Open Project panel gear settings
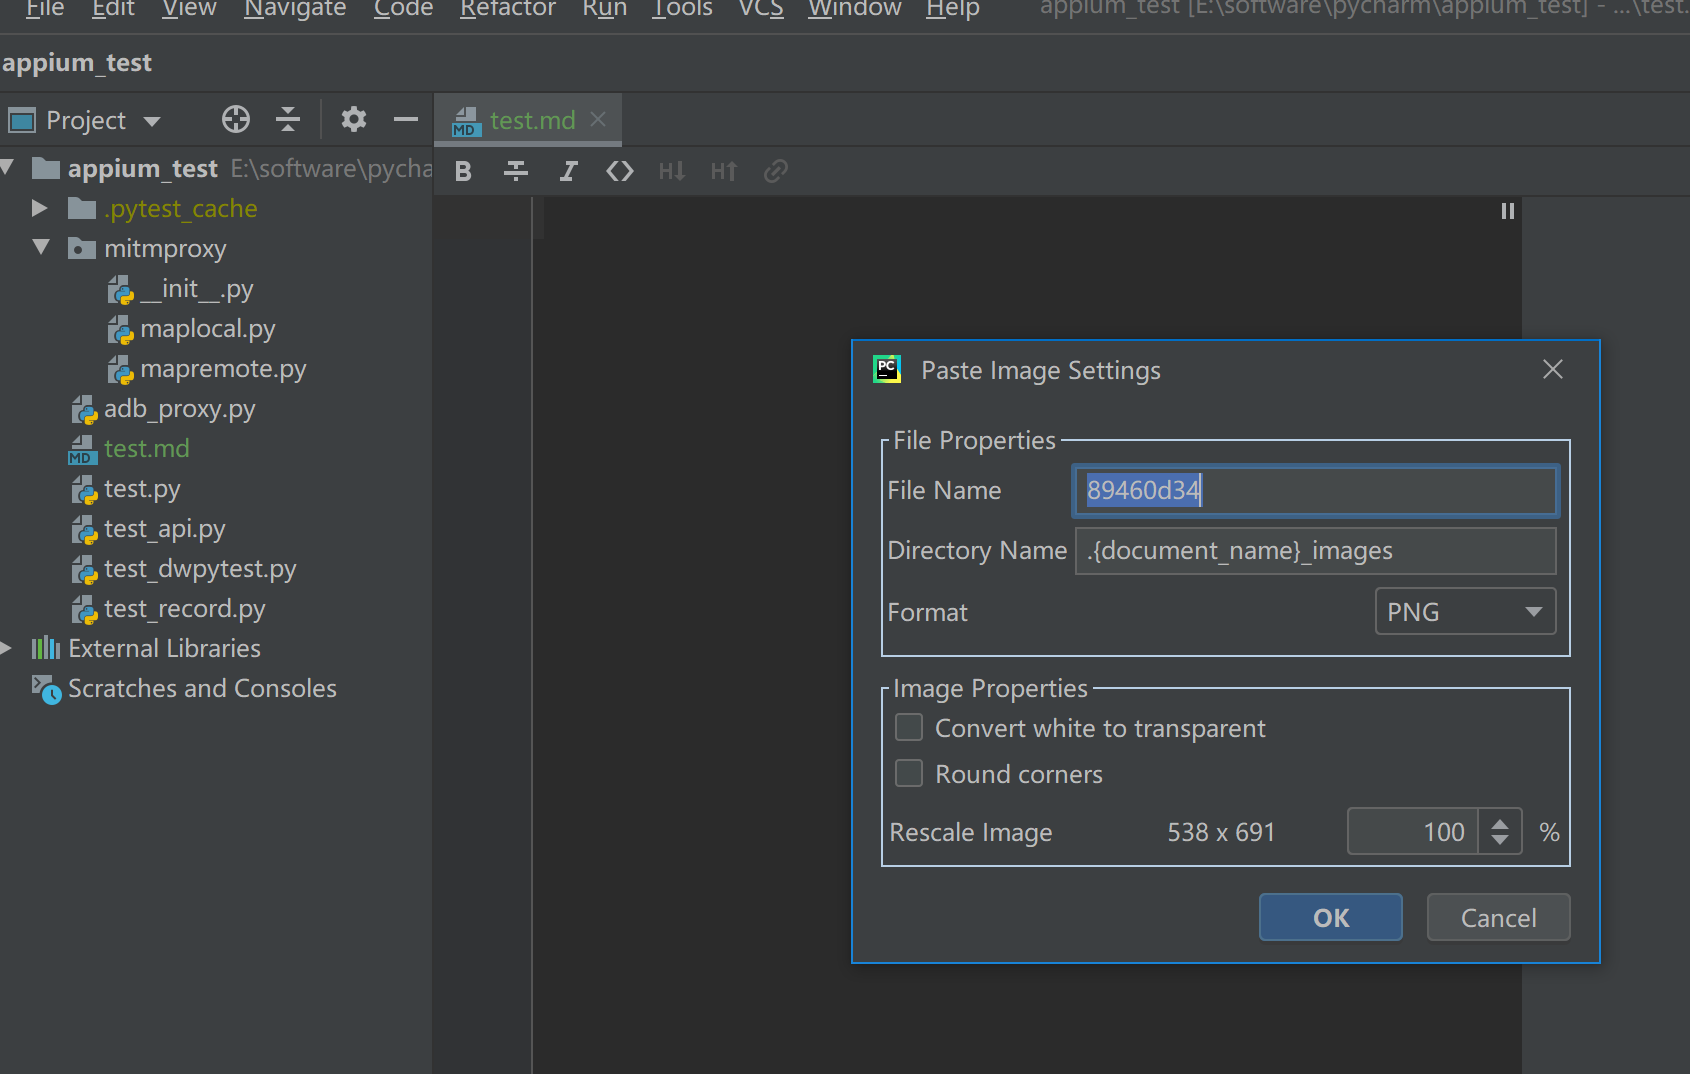The height and width of the screenshot is (1074, 1690). (x=353, y=120)
